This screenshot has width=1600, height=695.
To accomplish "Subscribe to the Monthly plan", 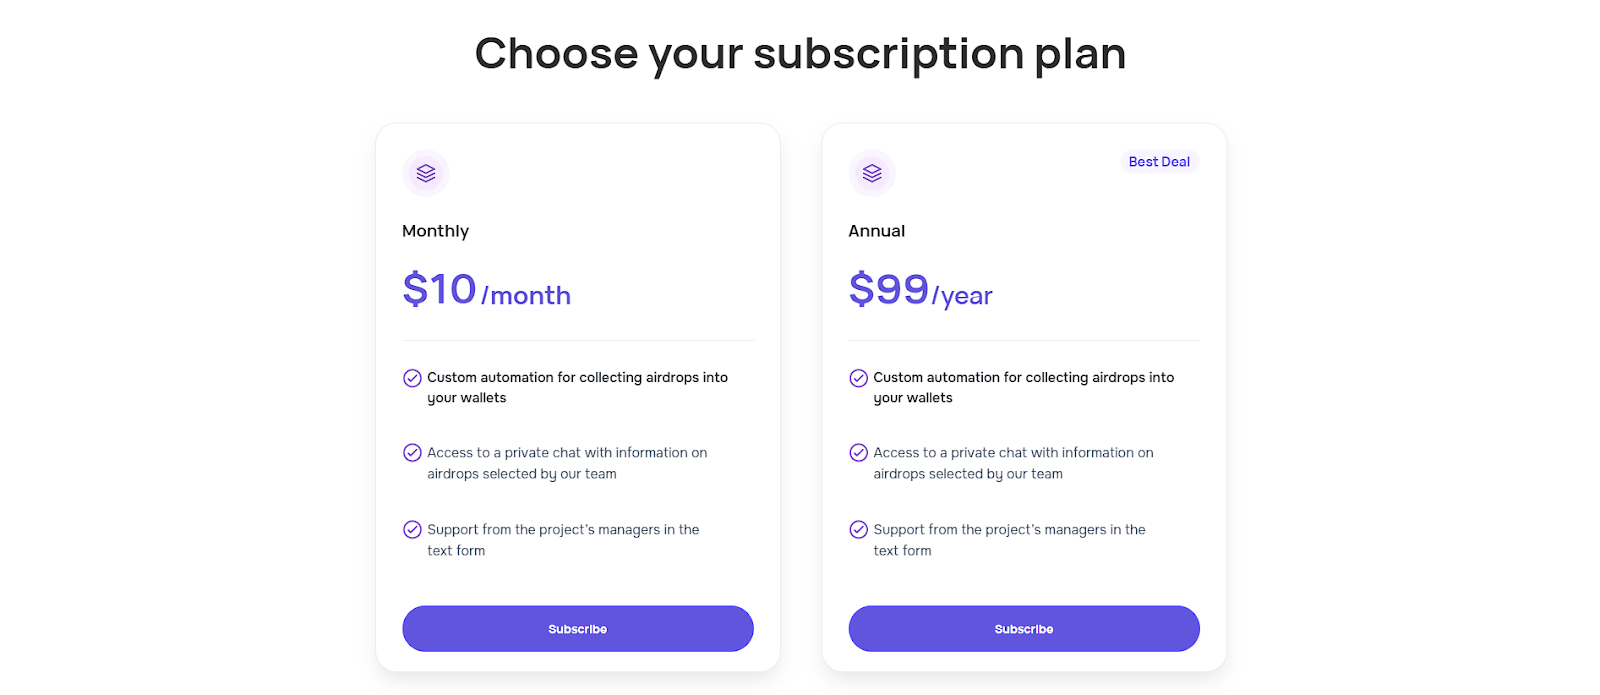I will click(577, 629).
